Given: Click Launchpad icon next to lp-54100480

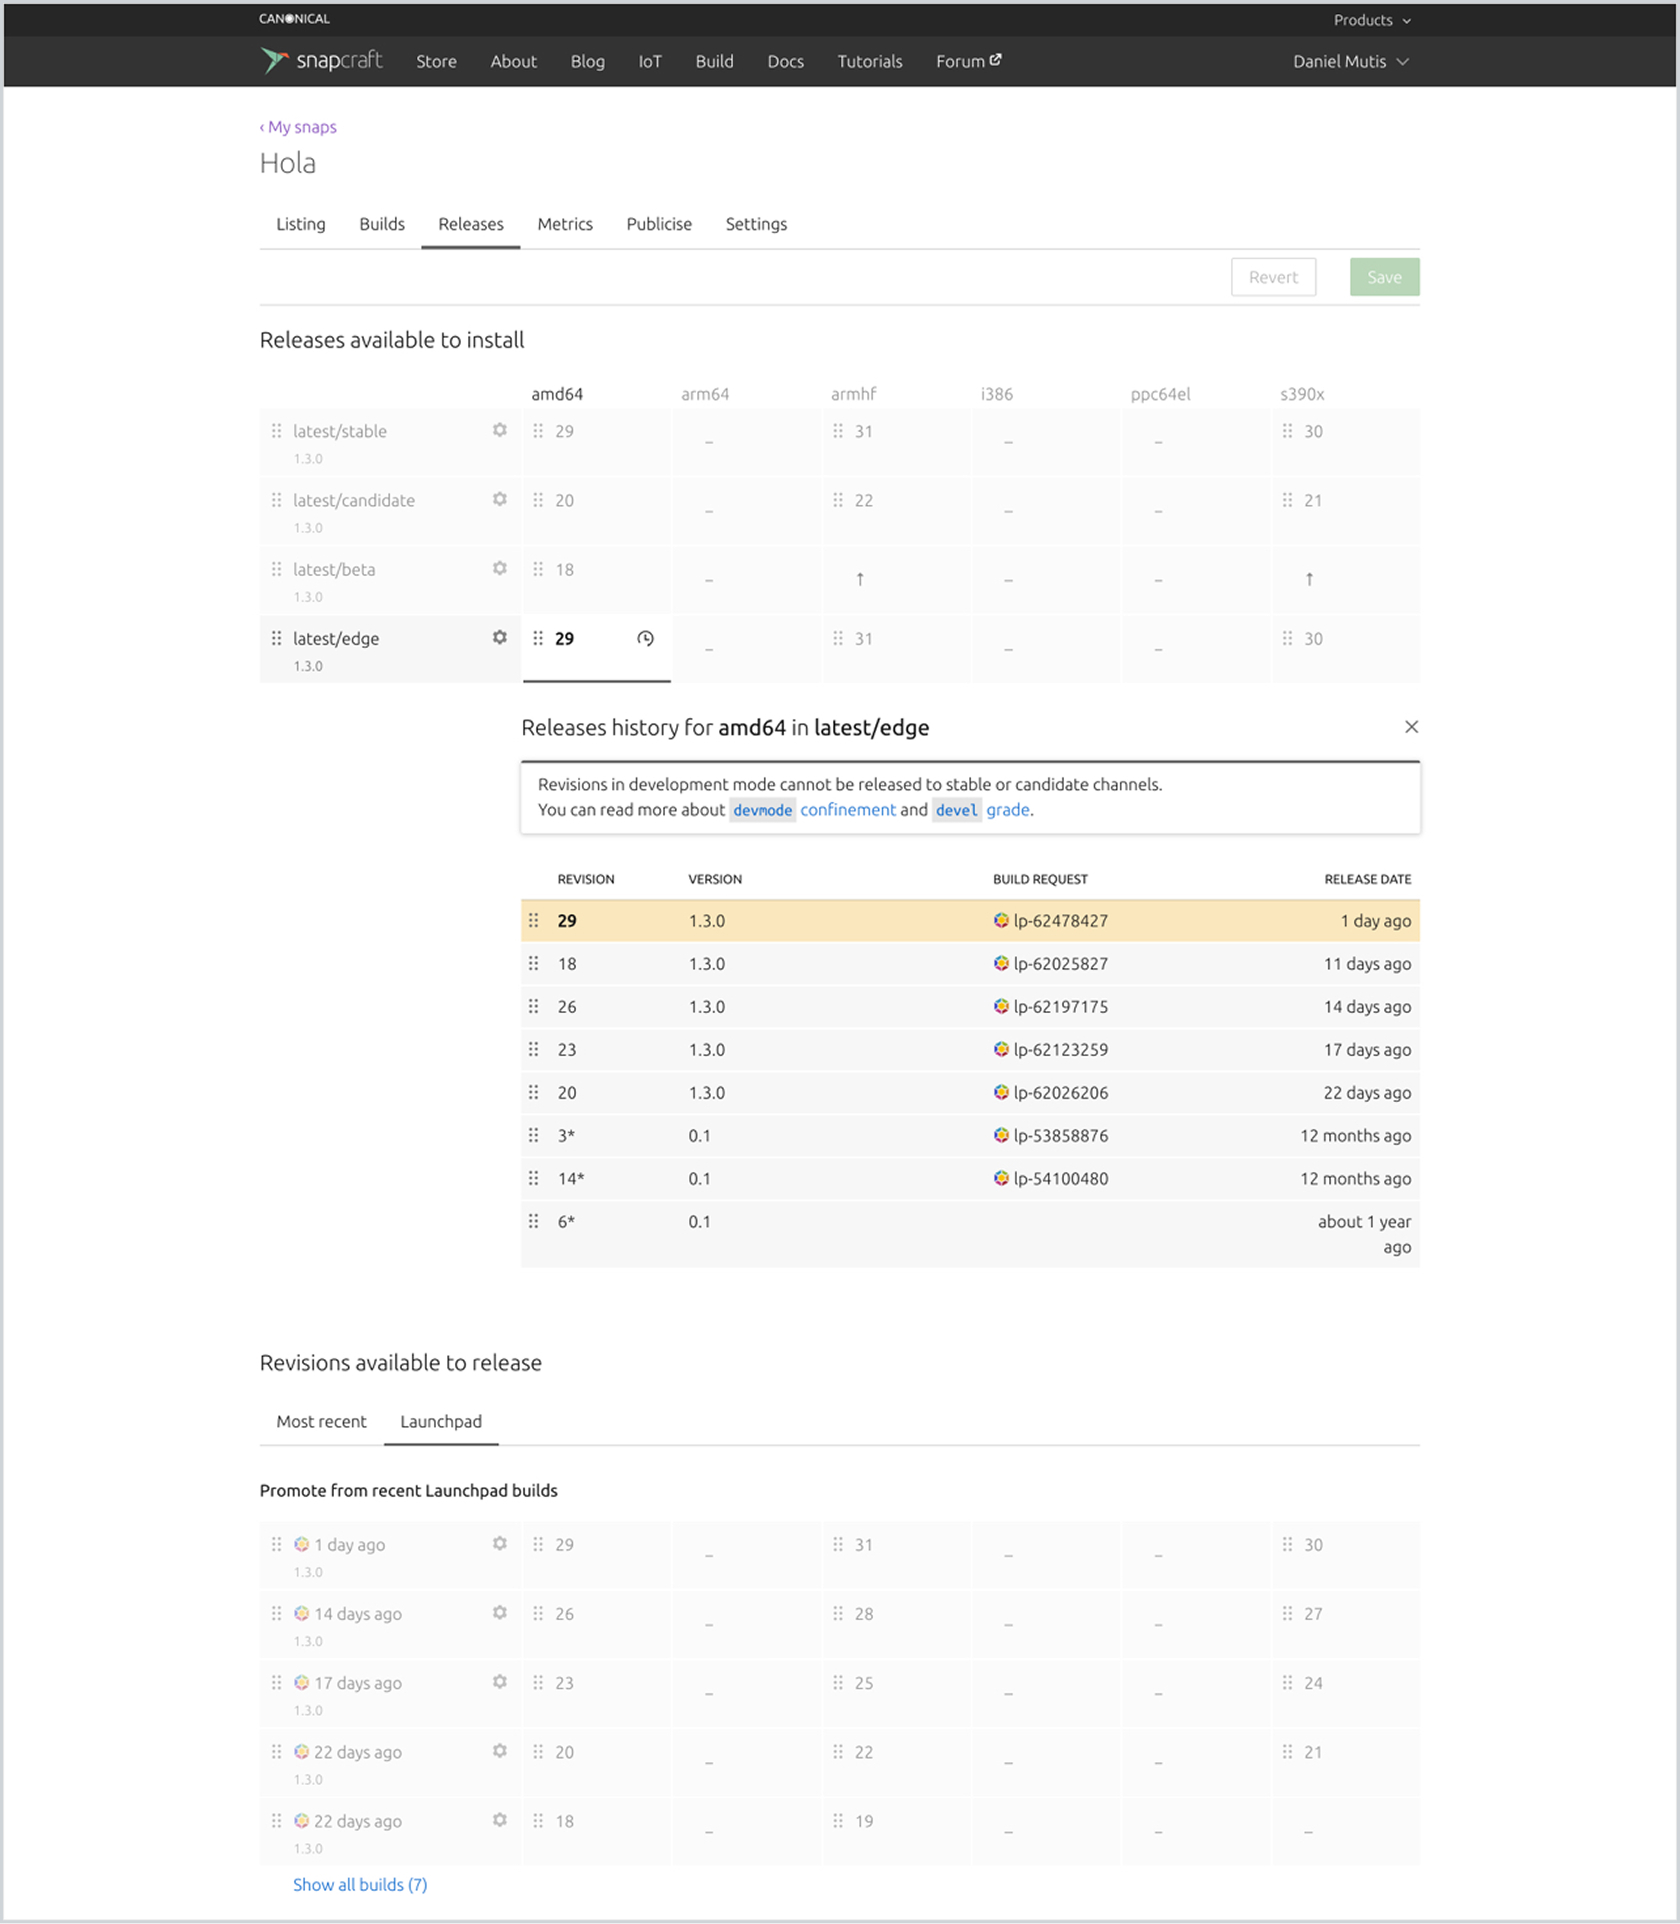Looking at the screenshot, I should (x=1001, y=1178).
